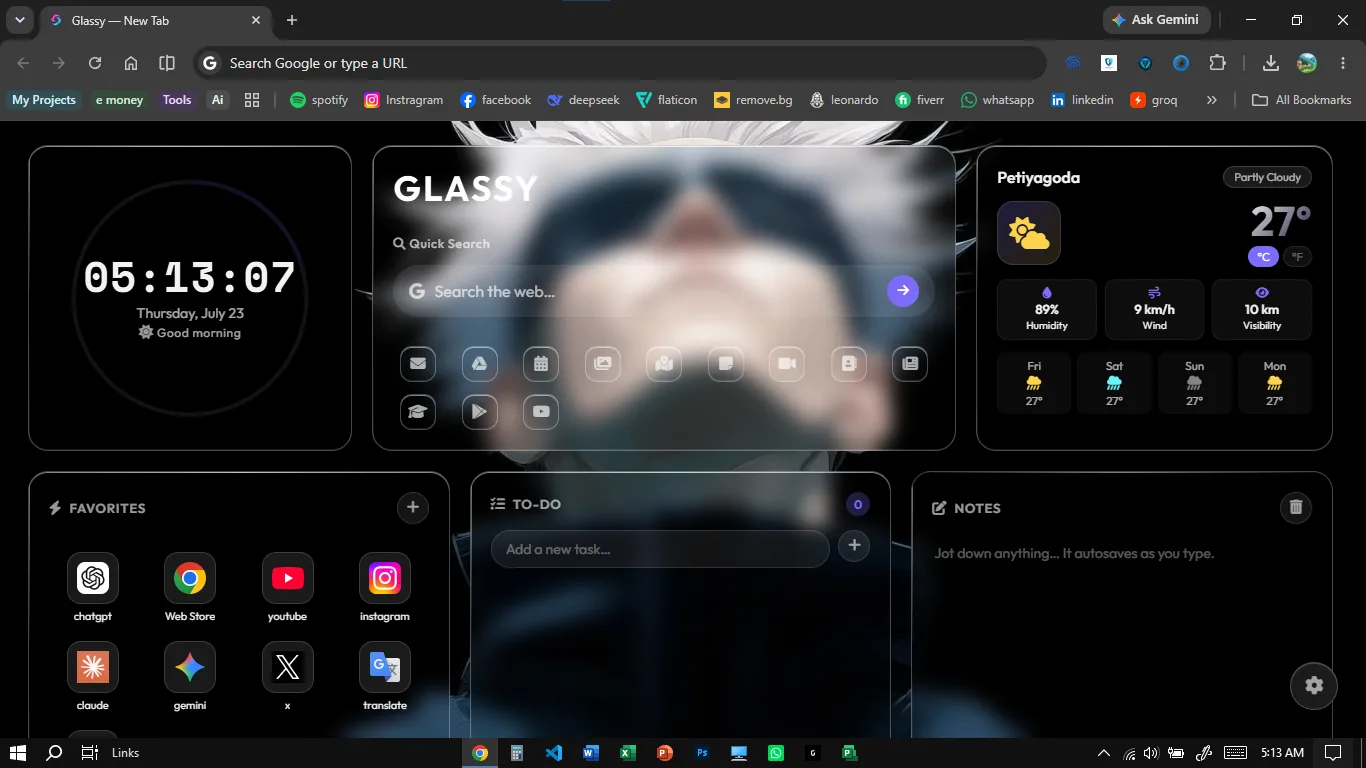Open the tab search dropdown arrow
Image resolution: width=1366 pixels, height=768 pixels.
coord(19,20)
